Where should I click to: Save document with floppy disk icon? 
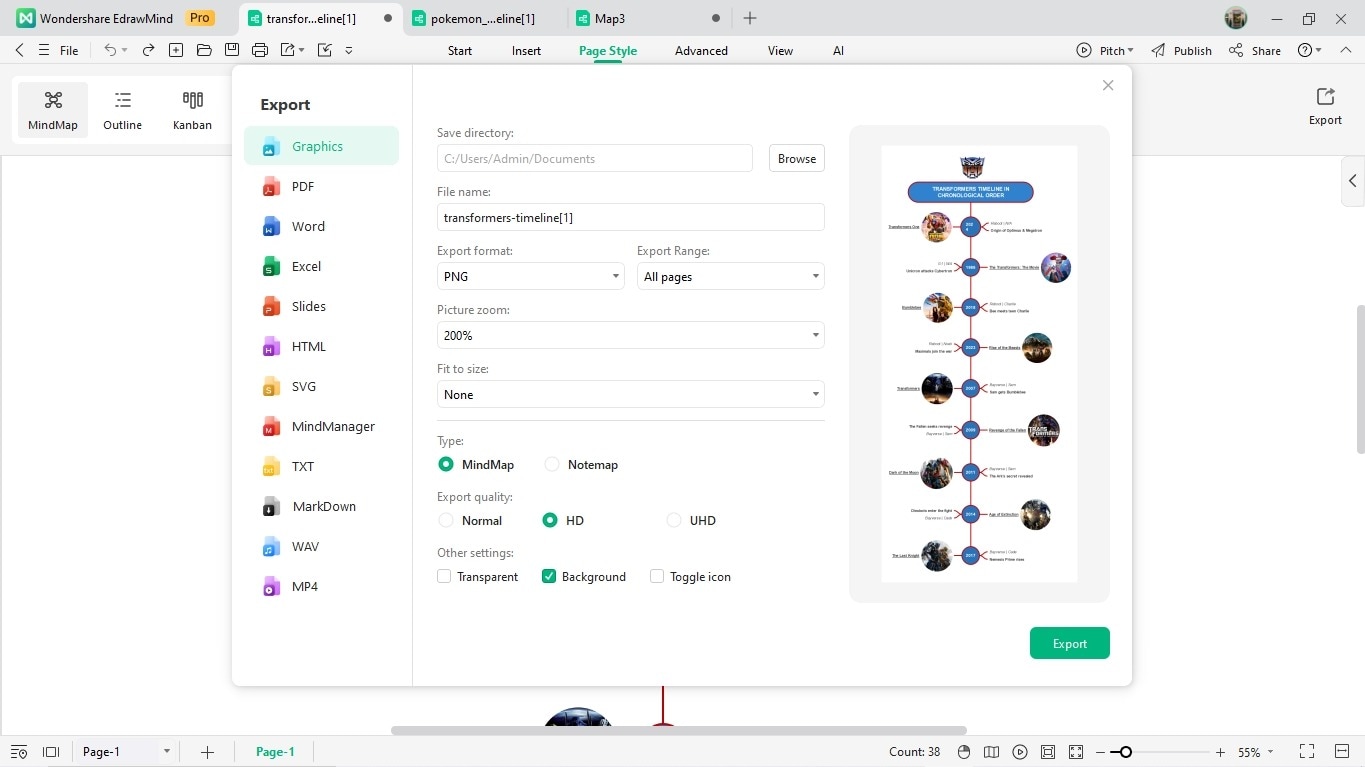(232, 50)
